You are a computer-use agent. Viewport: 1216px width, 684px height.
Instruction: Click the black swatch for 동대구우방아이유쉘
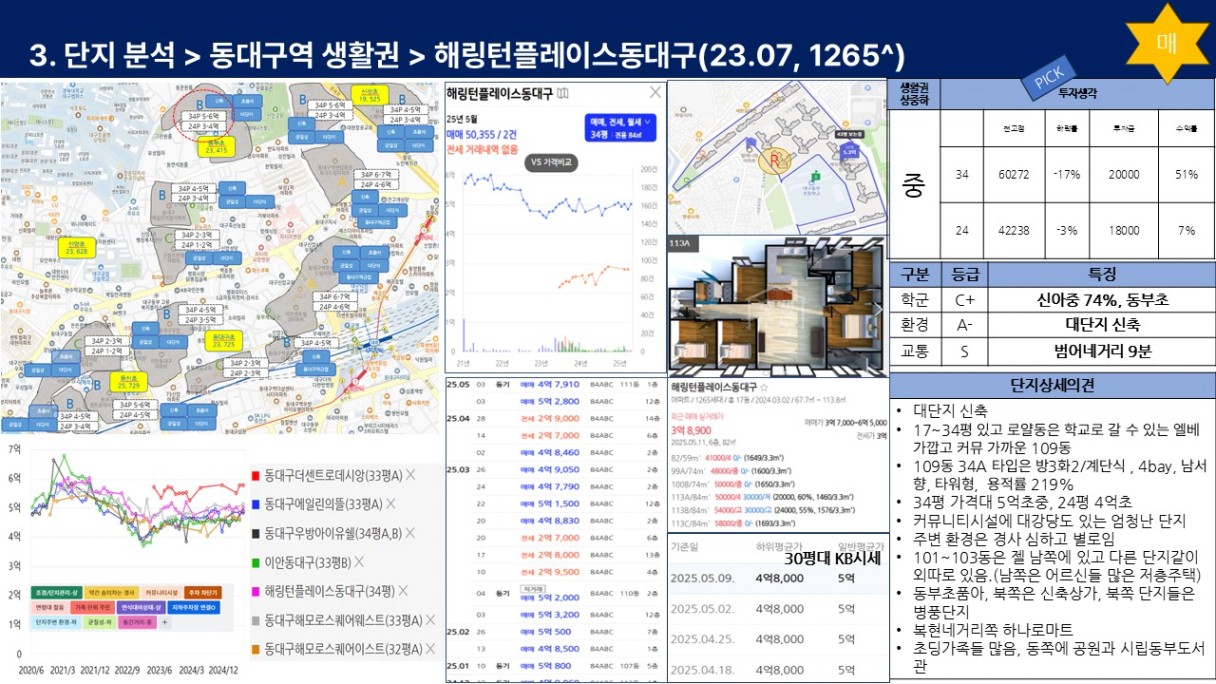(x=256, y=533)
